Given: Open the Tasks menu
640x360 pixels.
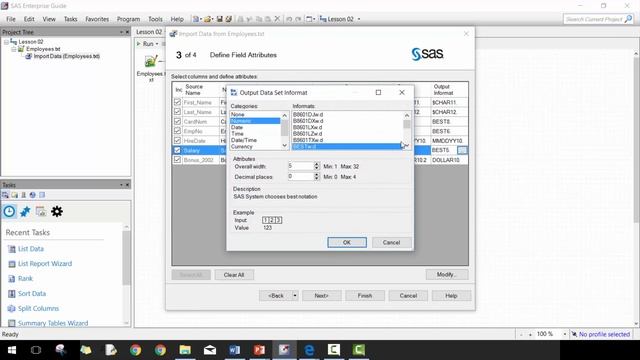Looking at the screenshot, I should 70,19.
